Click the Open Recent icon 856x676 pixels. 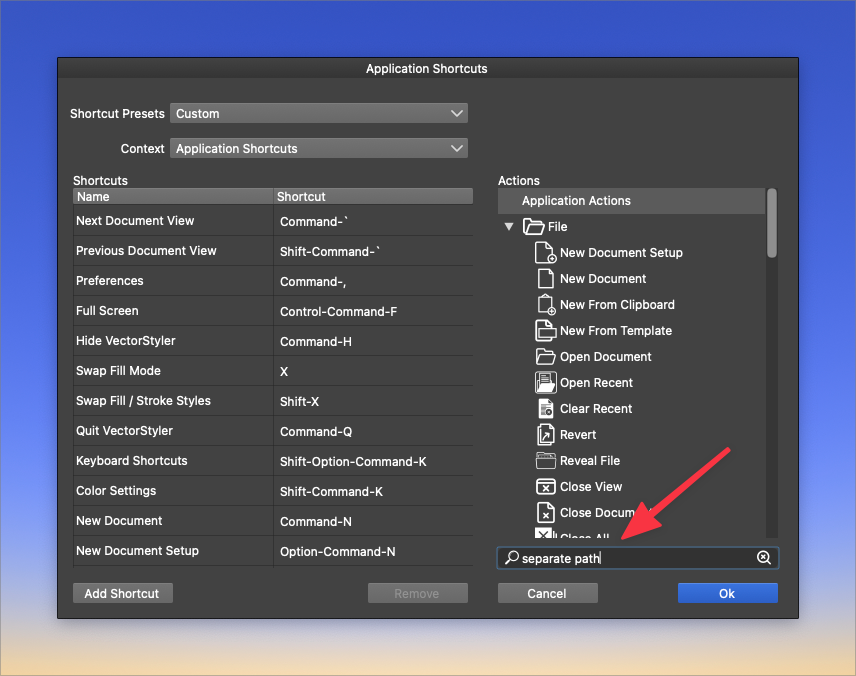point(545,383)
